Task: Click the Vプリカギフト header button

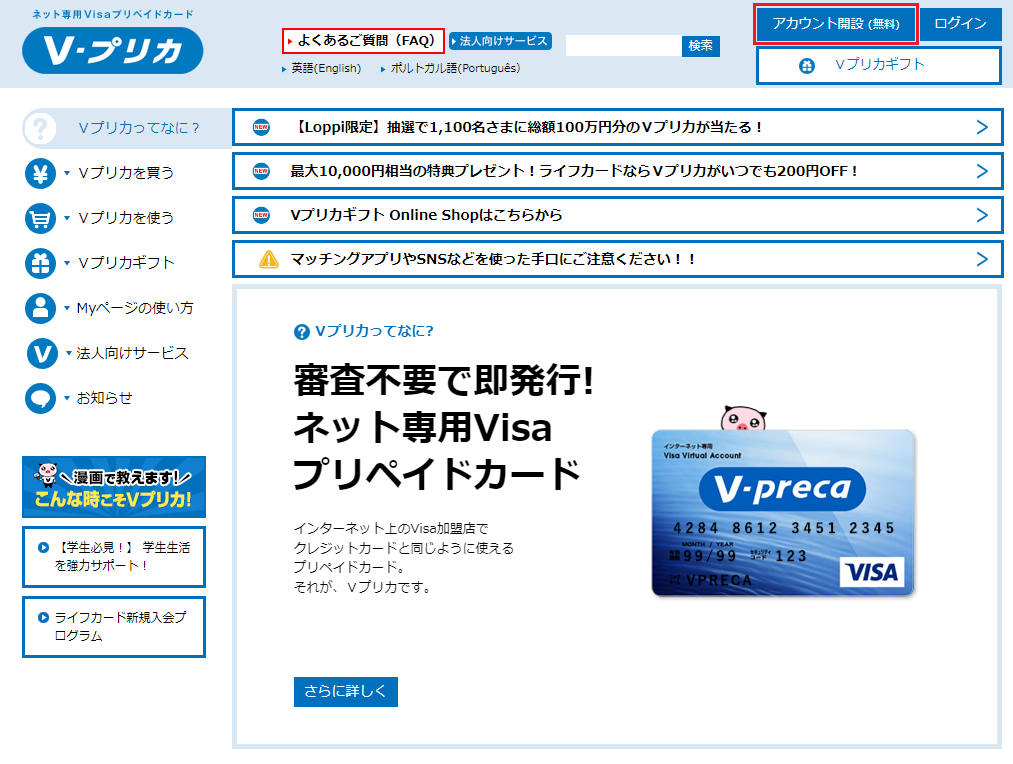Action: (x=879, y=65)
